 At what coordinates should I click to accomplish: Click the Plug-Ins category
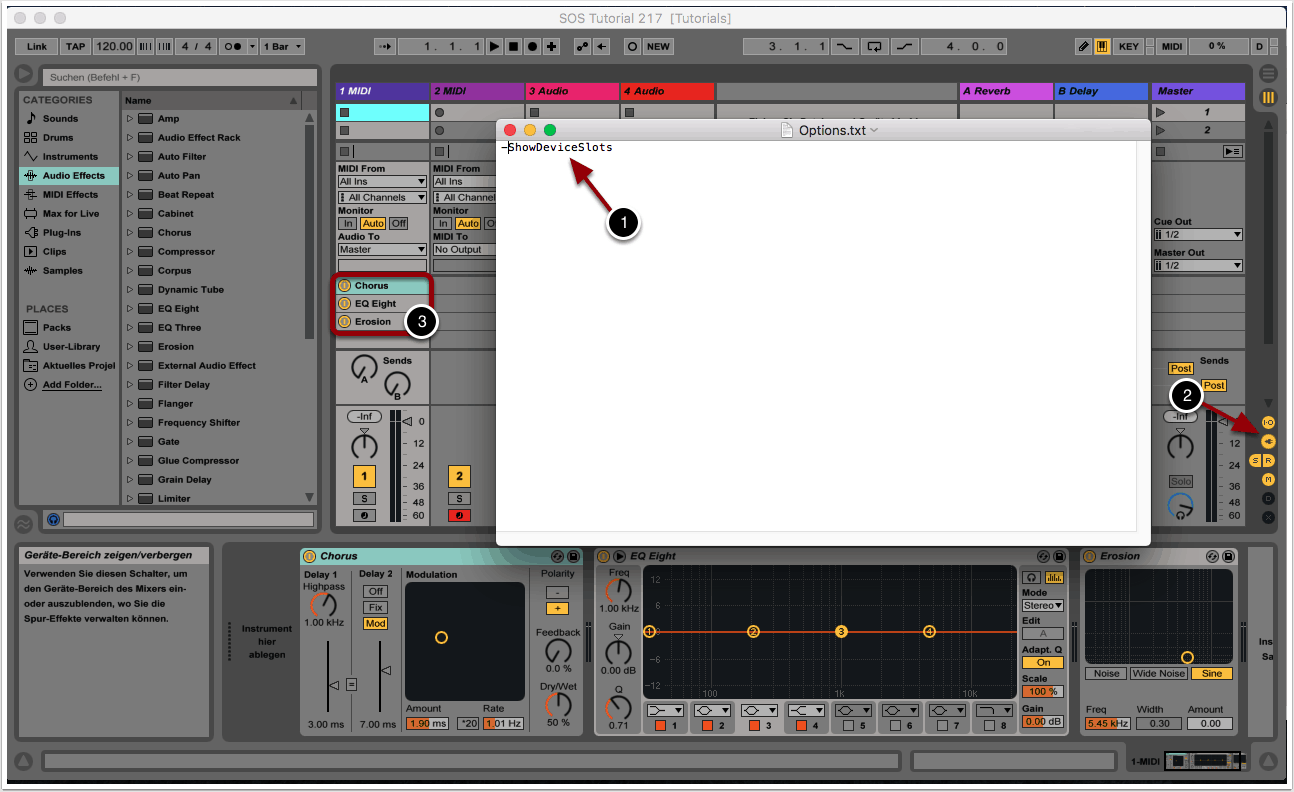[x=61, y=233]
